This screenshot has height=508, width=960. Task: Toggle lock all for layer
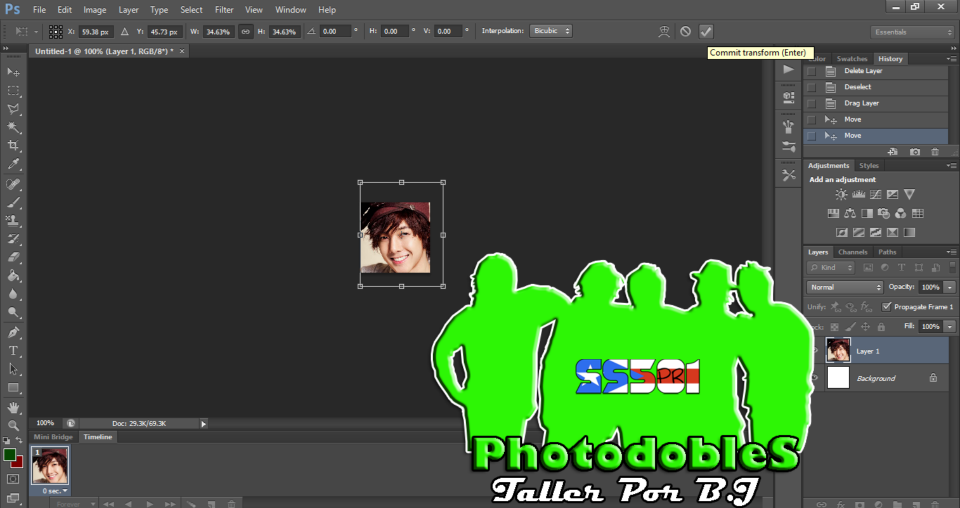tap(881, 327)
